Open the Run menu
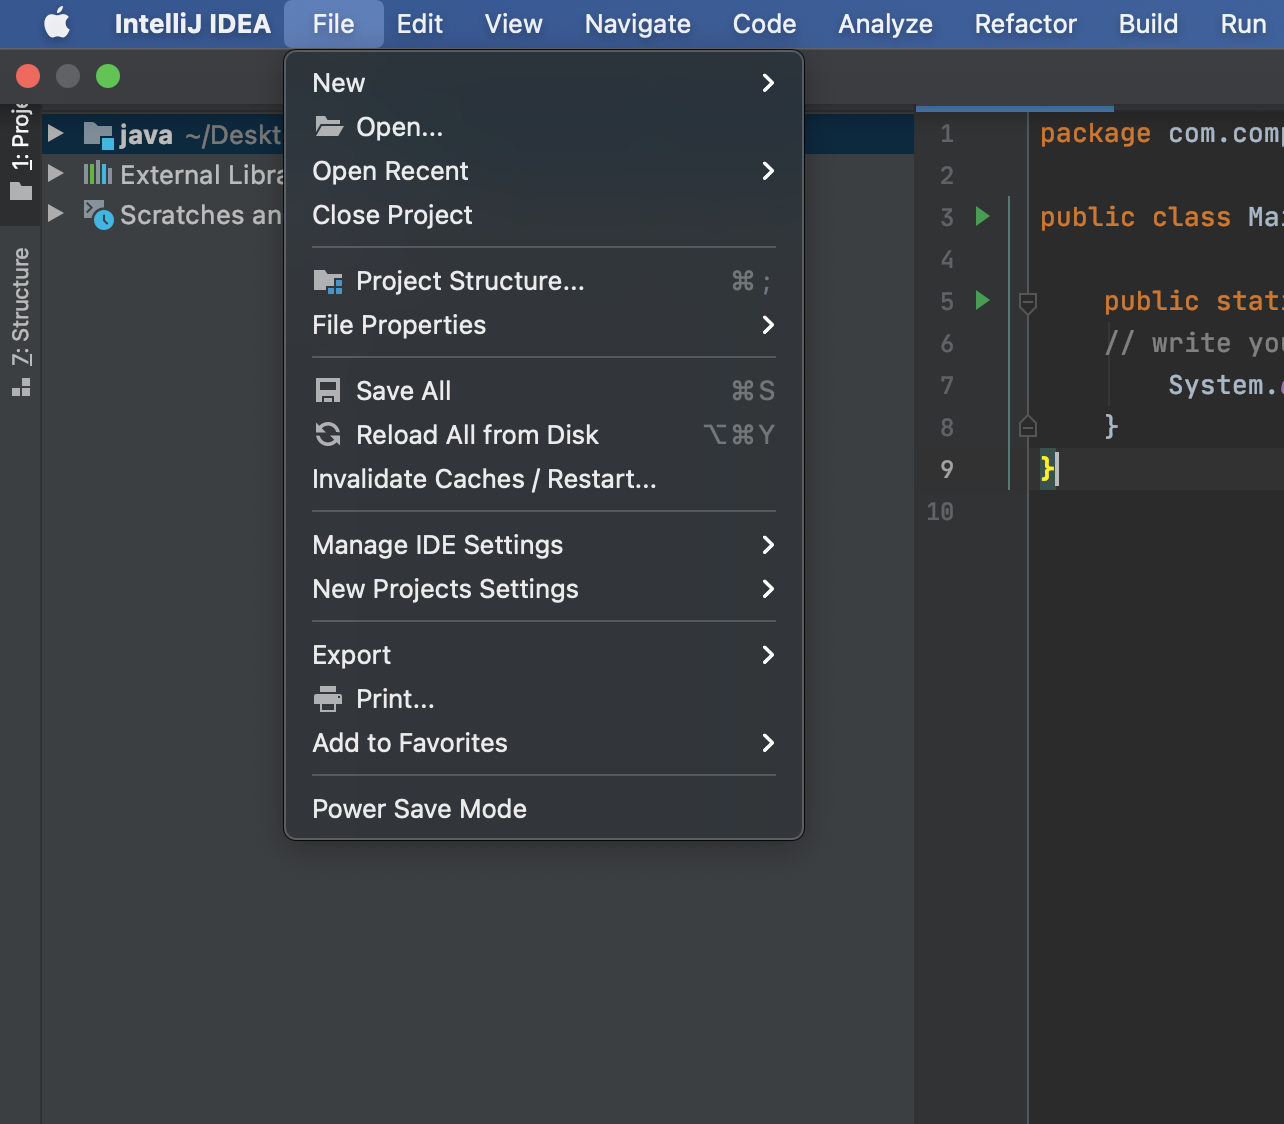 (1243, 23)
